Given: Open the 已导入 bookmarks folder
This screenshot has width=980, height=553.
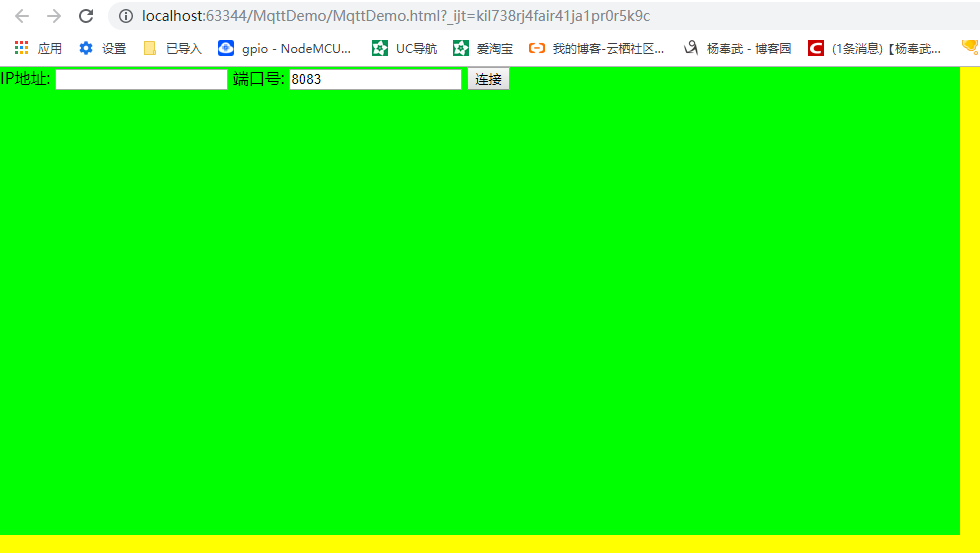Looking at the screenshot, I should (172, 48).
